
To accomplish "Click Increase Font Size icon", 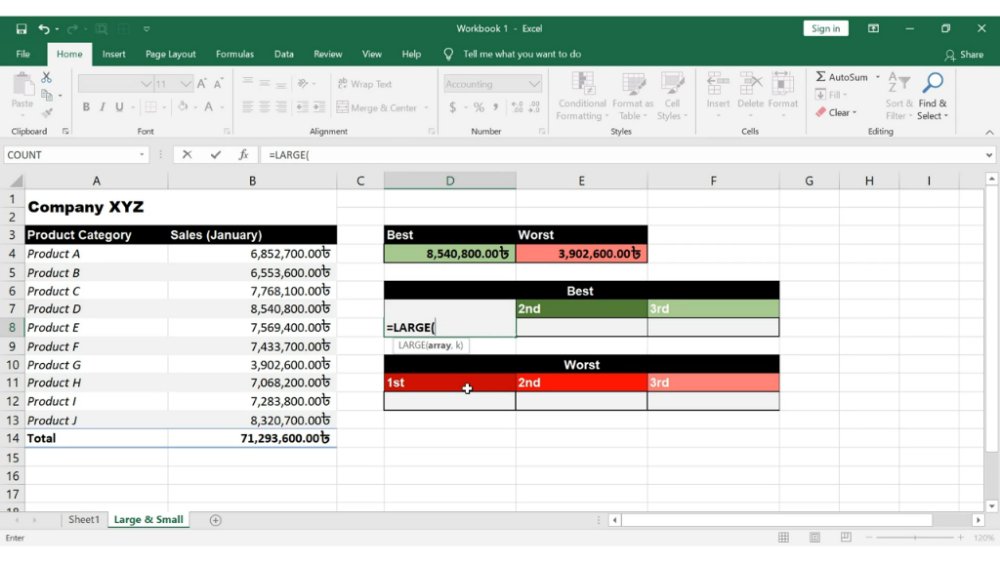I will [202, 84].
